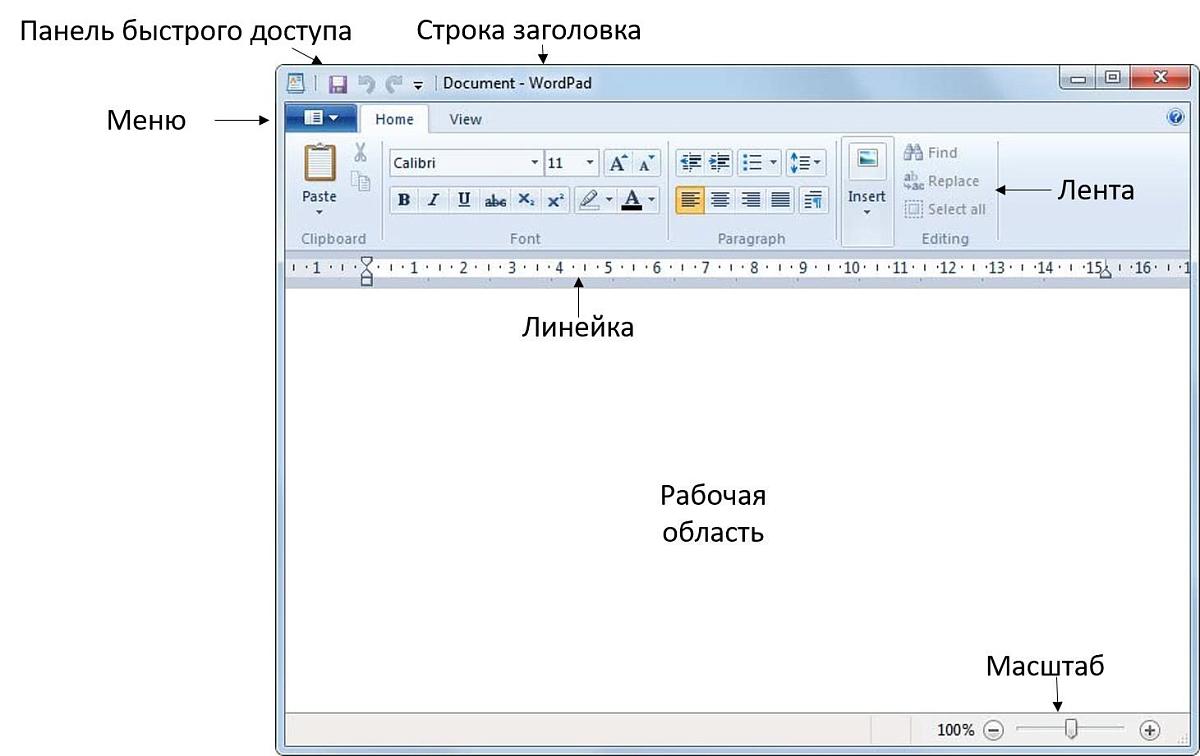Open the font family dropdown arrow
This screenshot has height=756, width=1200.
coord(534,163)
